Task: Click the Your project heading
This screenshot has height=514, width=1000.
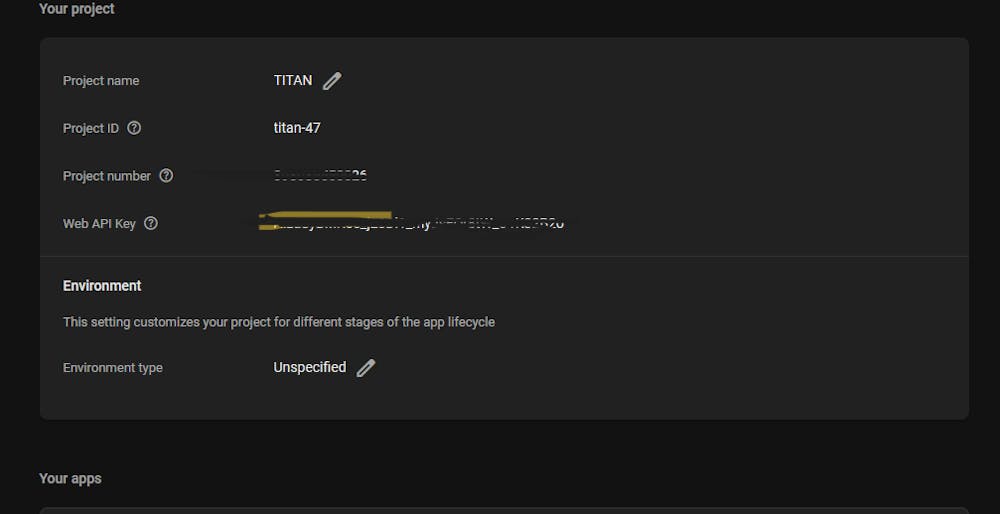Action: [x=77, y=9]
